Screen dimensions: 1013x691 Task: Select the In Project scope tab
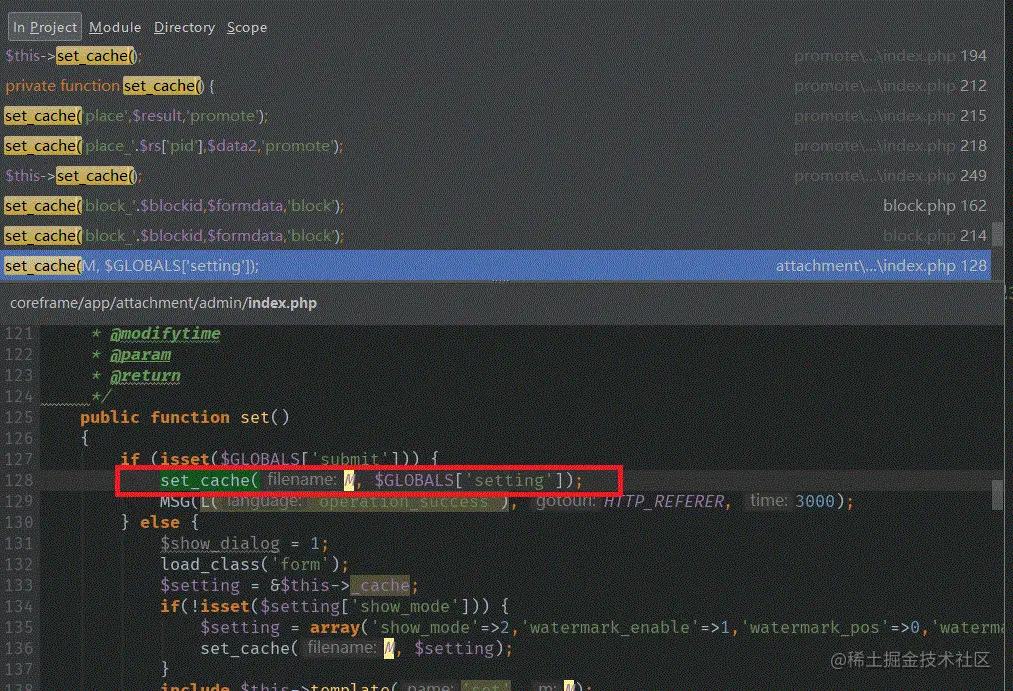45,27
